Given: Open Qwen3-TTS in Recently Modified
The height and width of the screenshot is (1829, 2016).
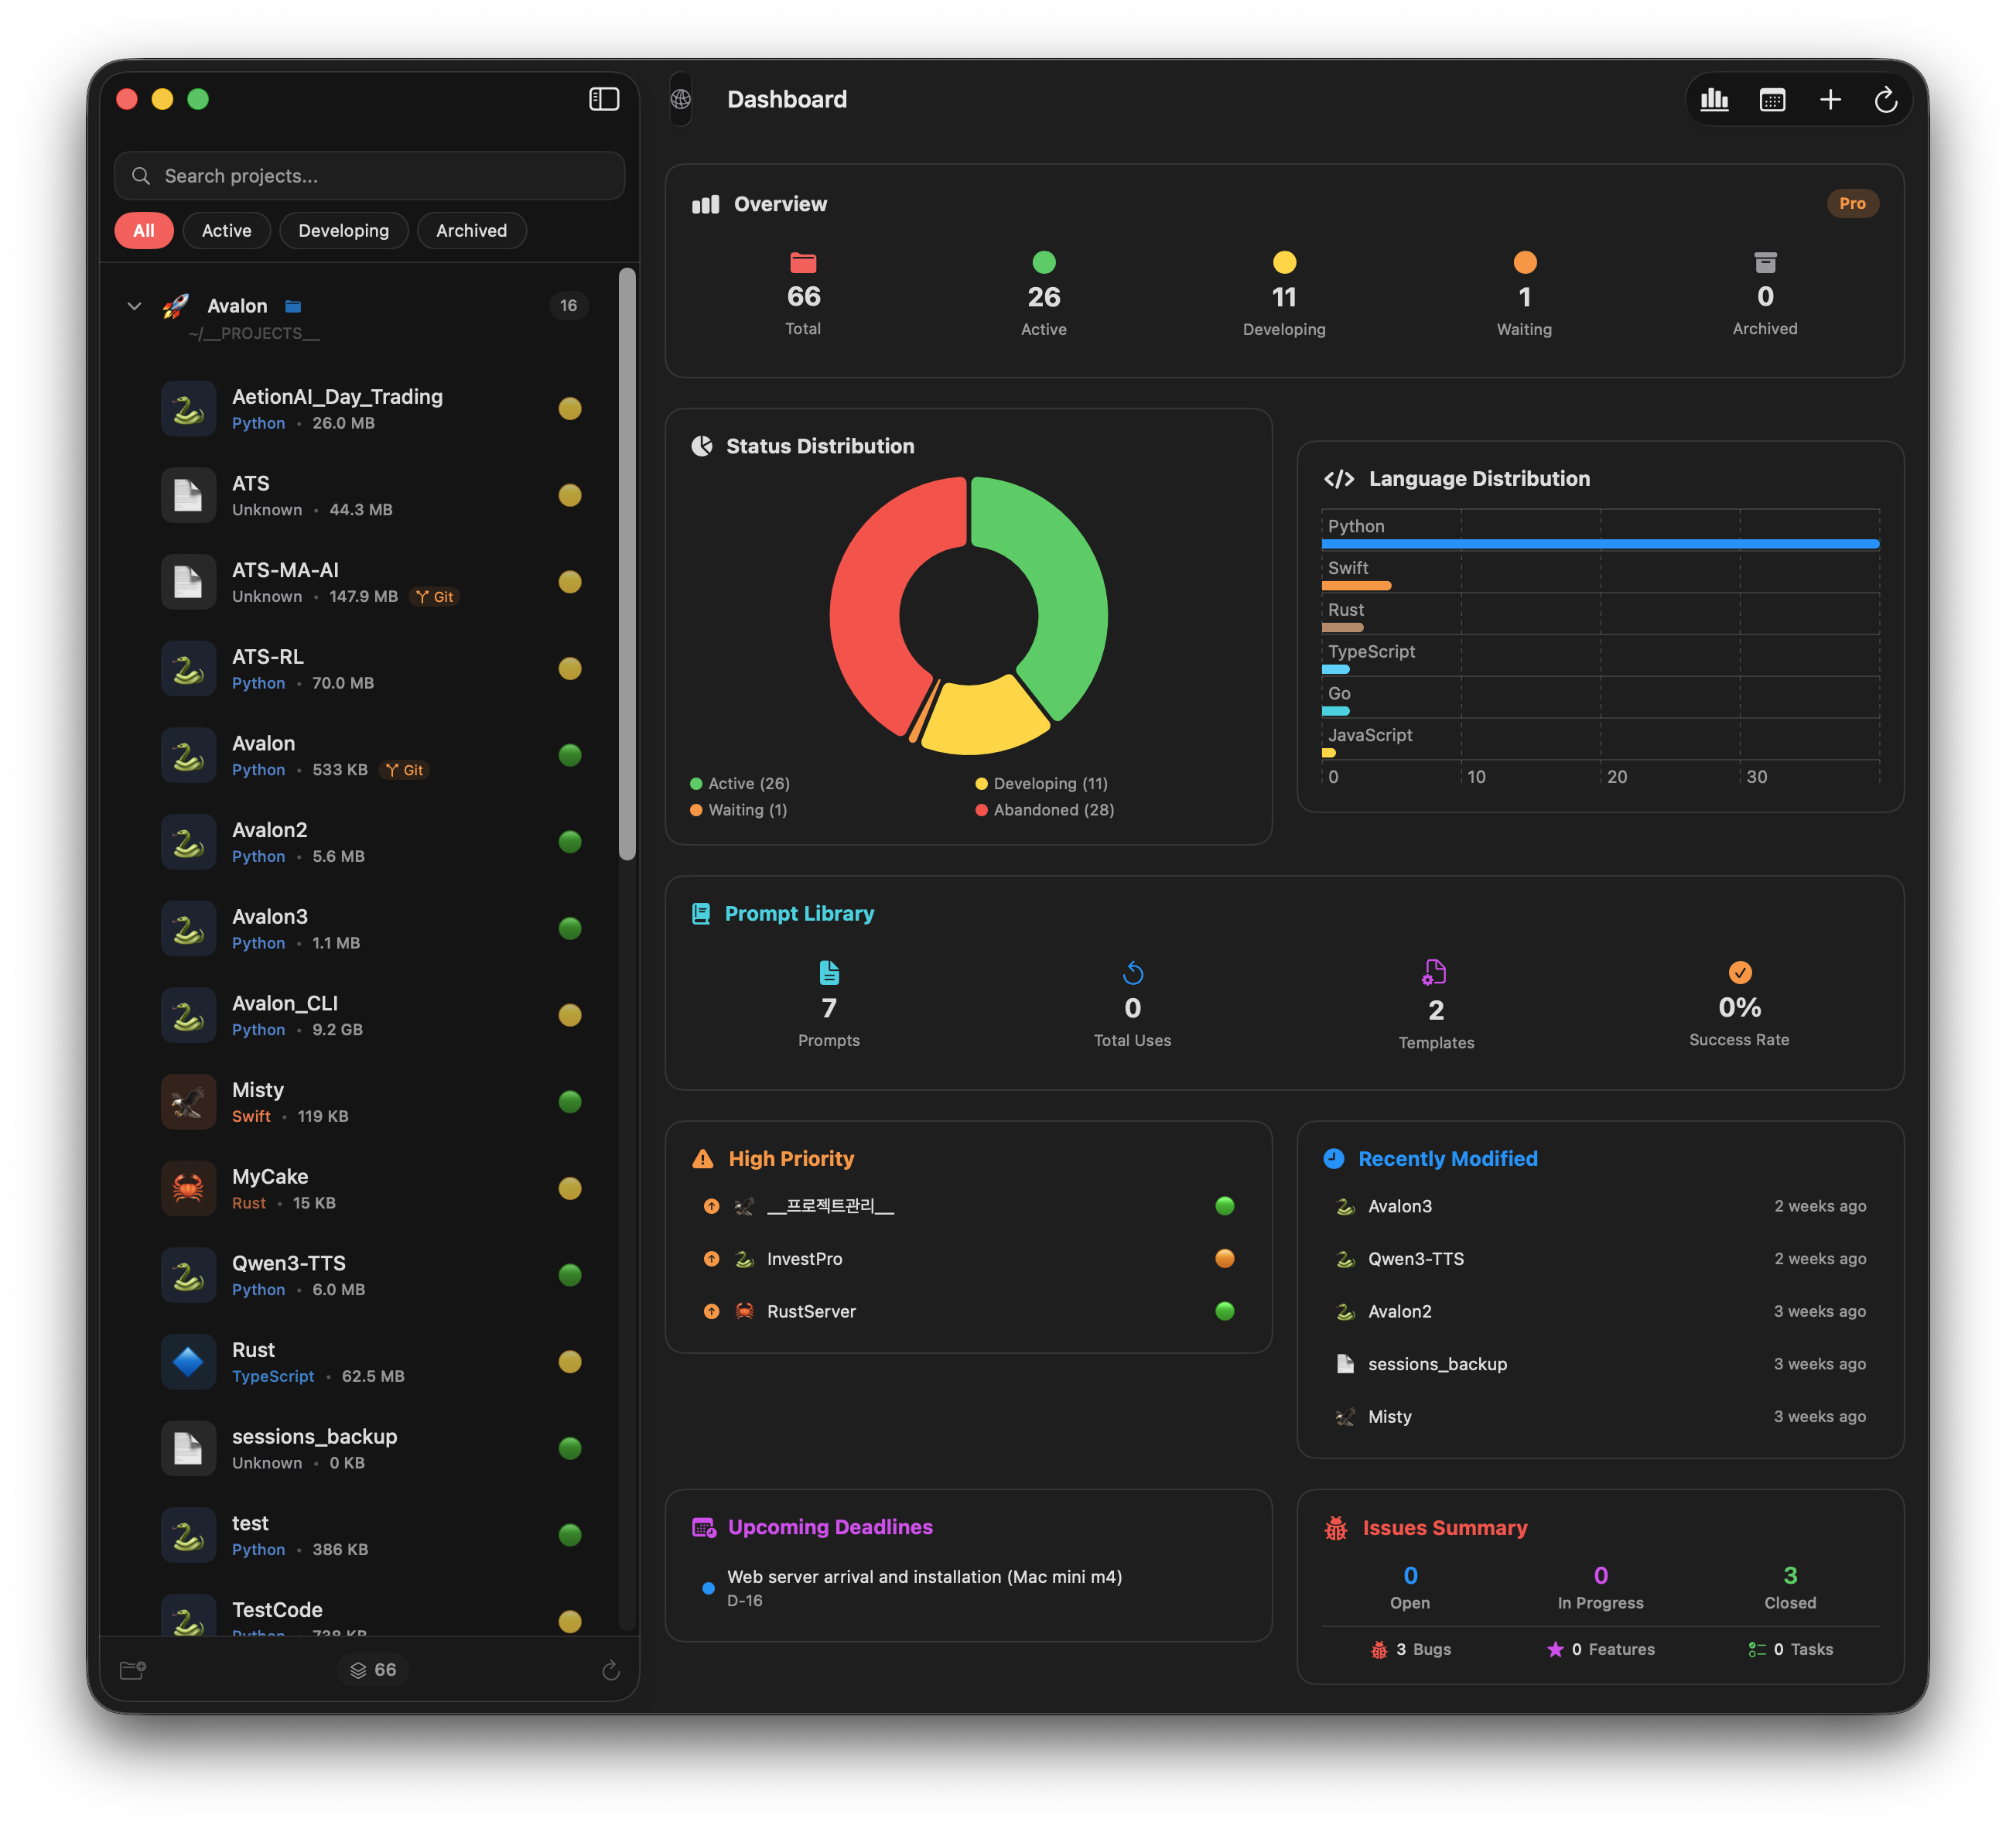Looking at the screenshot, I should 1415,1258.
